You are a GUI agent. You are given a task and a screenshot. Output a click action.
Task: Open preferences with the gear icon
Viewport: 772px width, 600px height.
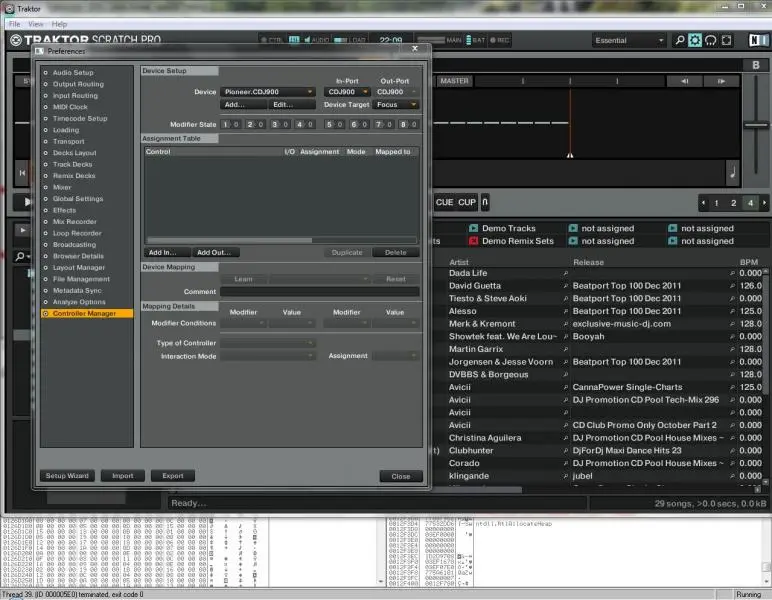(x=695, y=41)
